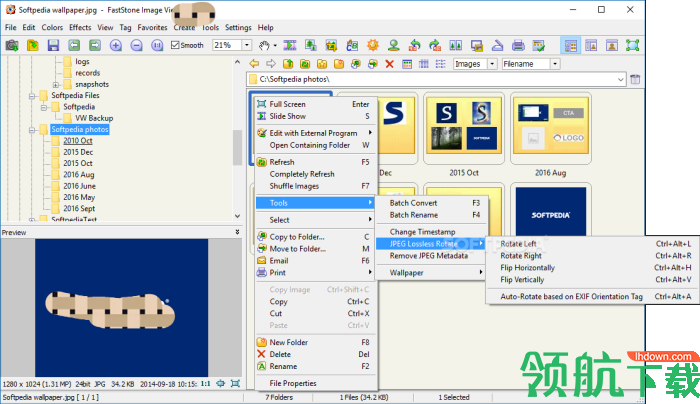Open the 21% zoom dropdown
Image resolution: width=700 pixels, height=404 pixels.
pos(246,45)
